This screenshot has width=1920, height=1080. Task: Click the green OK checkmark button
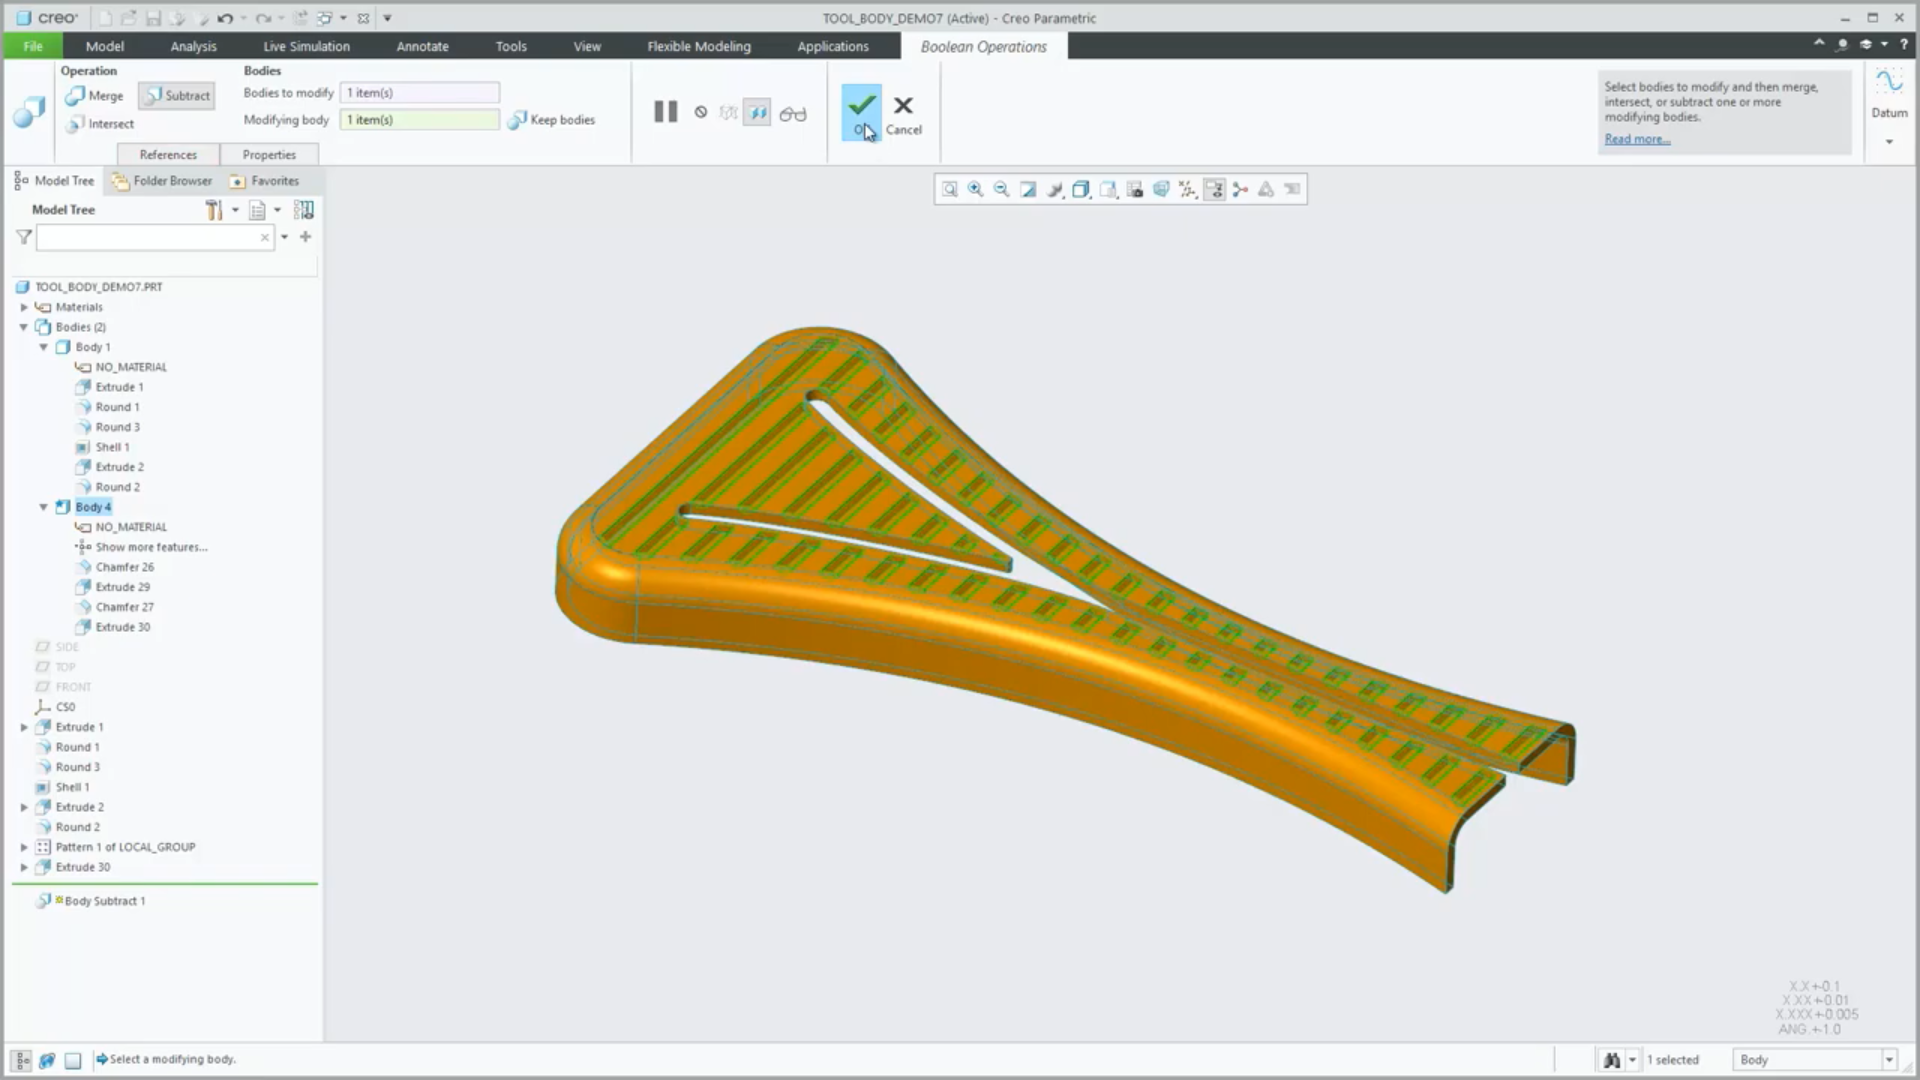pyautogui.click(x=862, y=112)
